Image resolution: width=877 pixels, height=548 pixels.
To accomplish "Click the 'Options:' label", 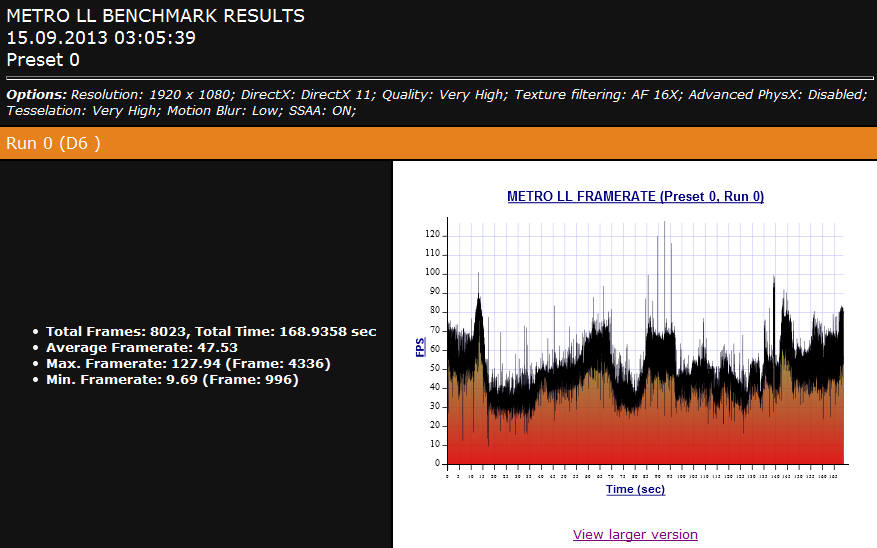I will point(36,95).
